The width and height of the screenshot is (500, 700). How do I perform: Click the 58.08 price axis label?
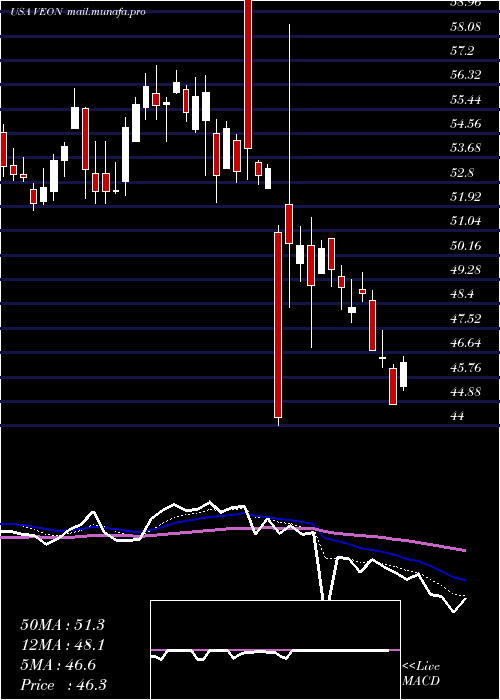[x=465, y=27]
